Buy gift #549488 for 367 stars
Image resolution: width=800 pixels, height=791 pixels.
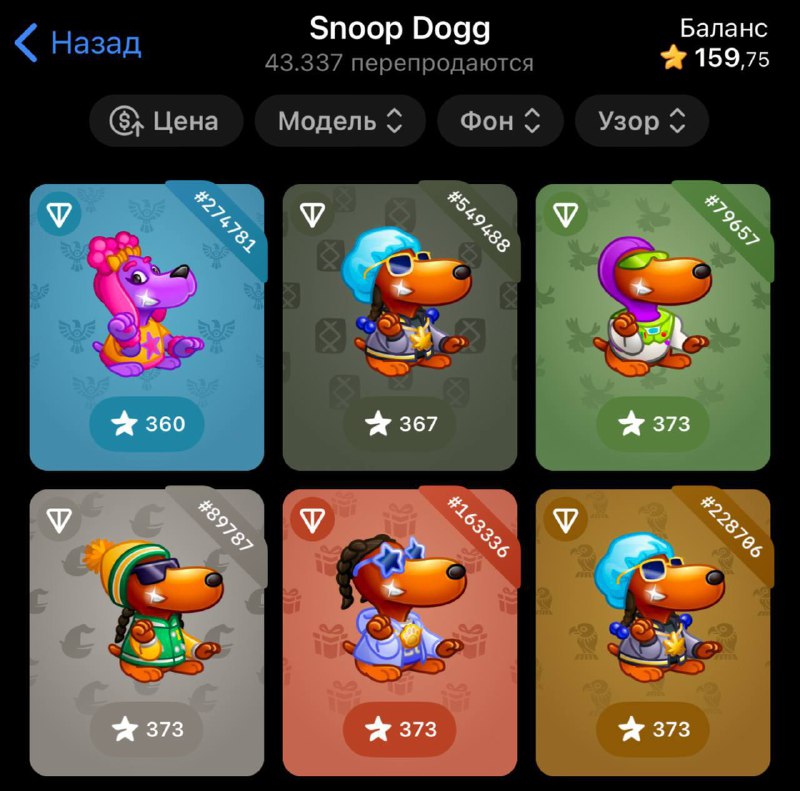coord(401,424)
